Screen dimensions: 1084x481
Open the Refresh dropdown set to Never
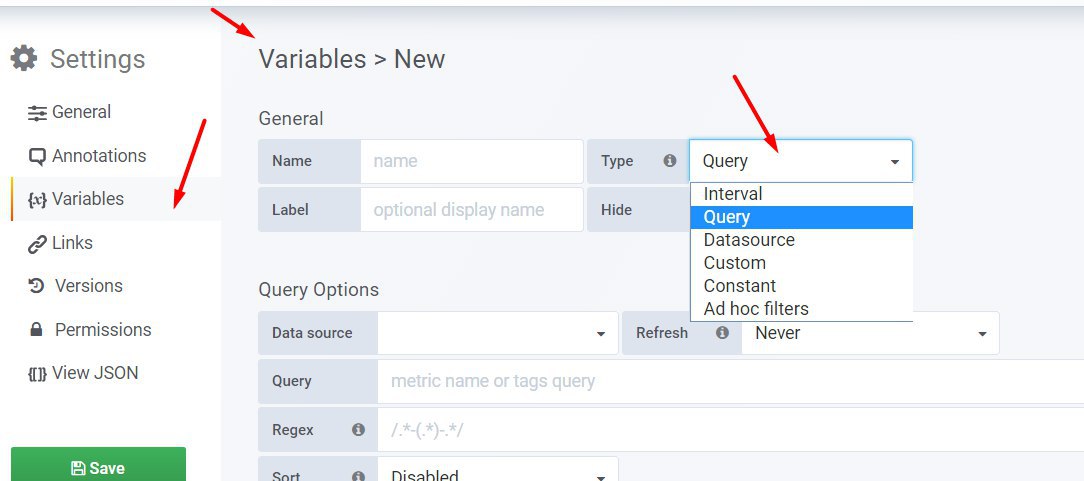coord(870,333)
